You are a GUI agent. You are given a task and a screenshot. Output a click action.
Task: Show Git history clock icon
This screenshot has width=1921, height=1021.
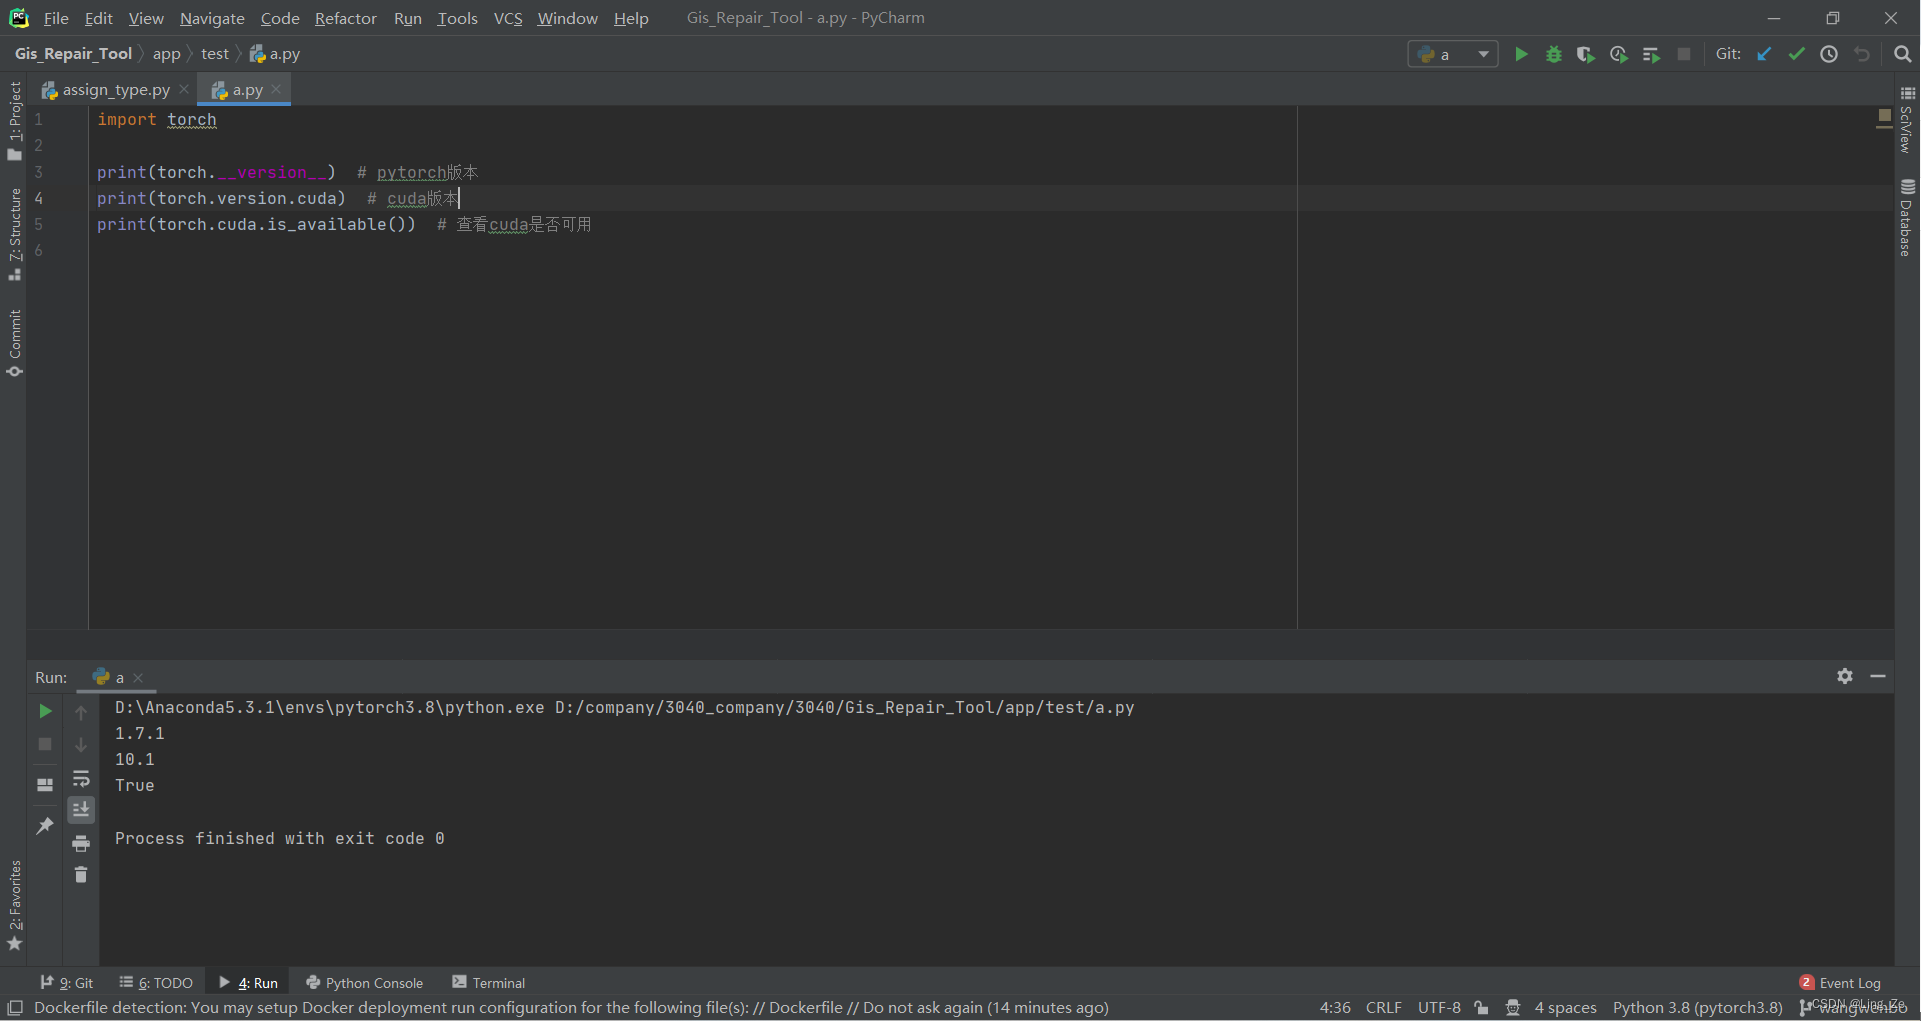[1829, 54]
